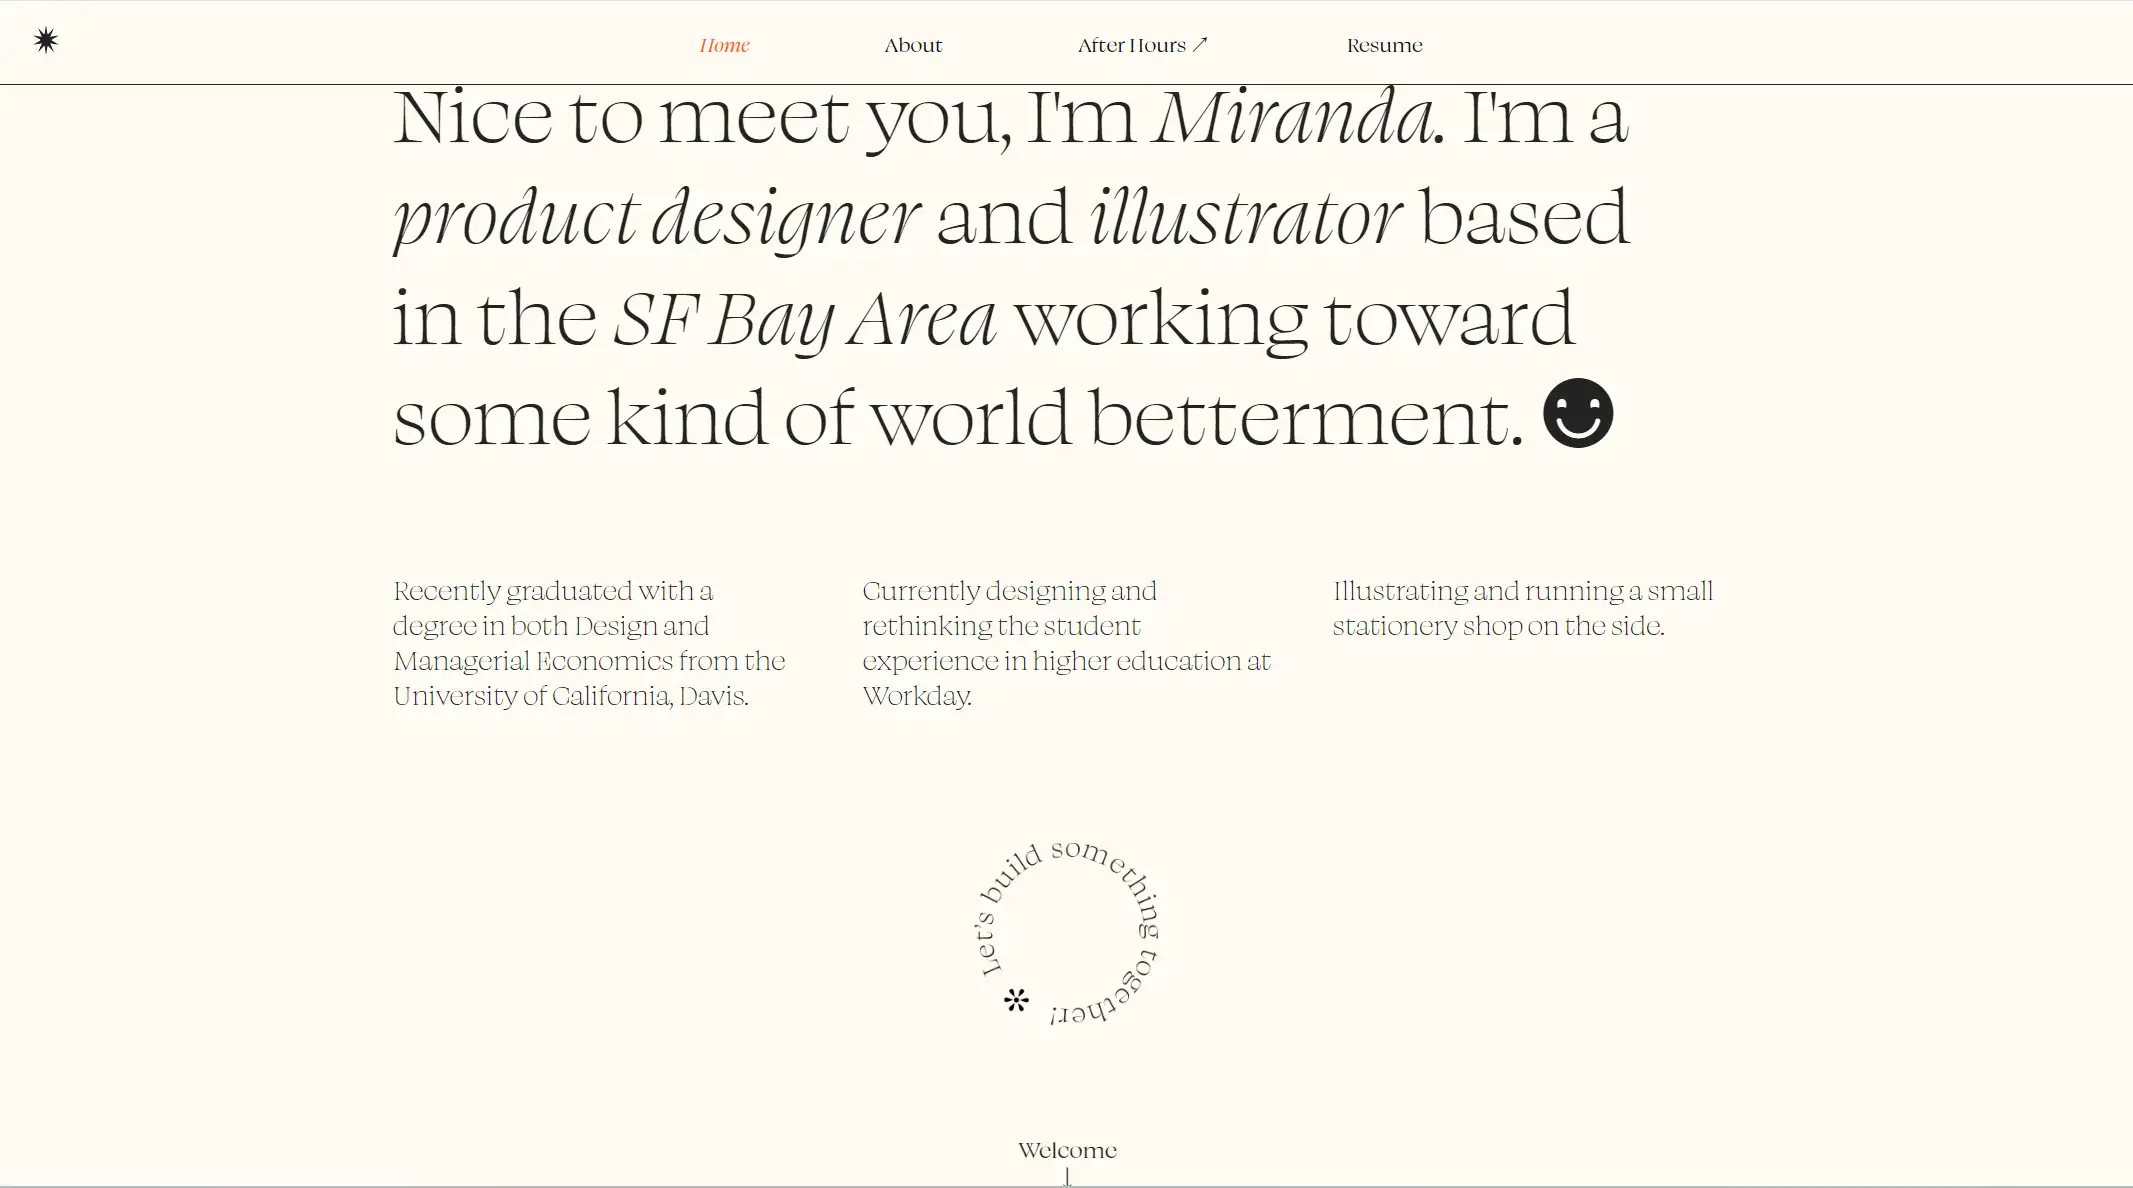2133x1188 pixels.
Task: Click the SF Bay Area italic text
Action: point(808,317)
